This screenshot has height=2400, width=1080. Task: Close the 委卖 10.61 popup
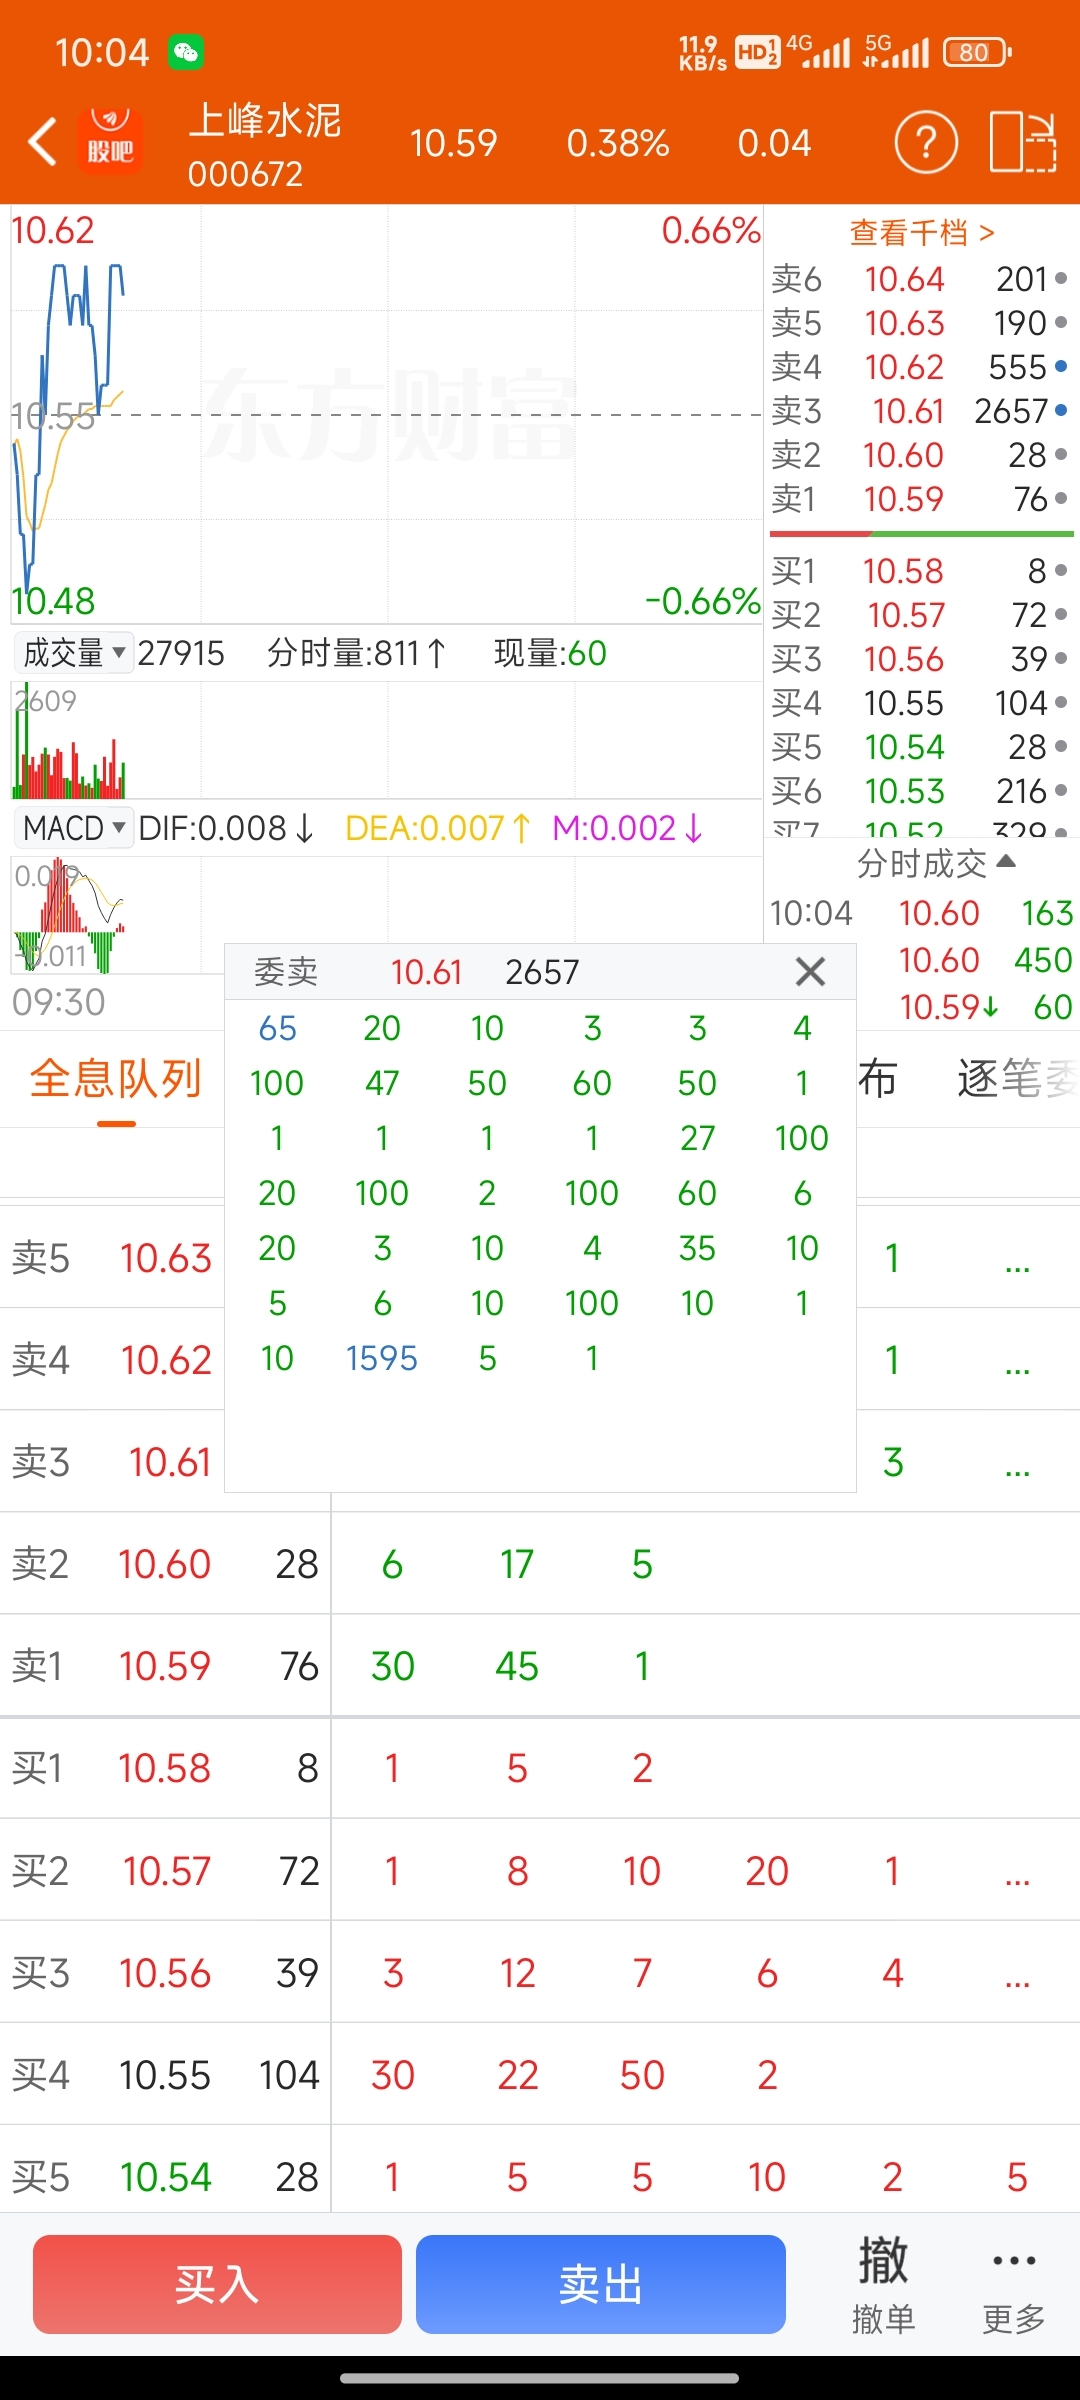point(810,971)
